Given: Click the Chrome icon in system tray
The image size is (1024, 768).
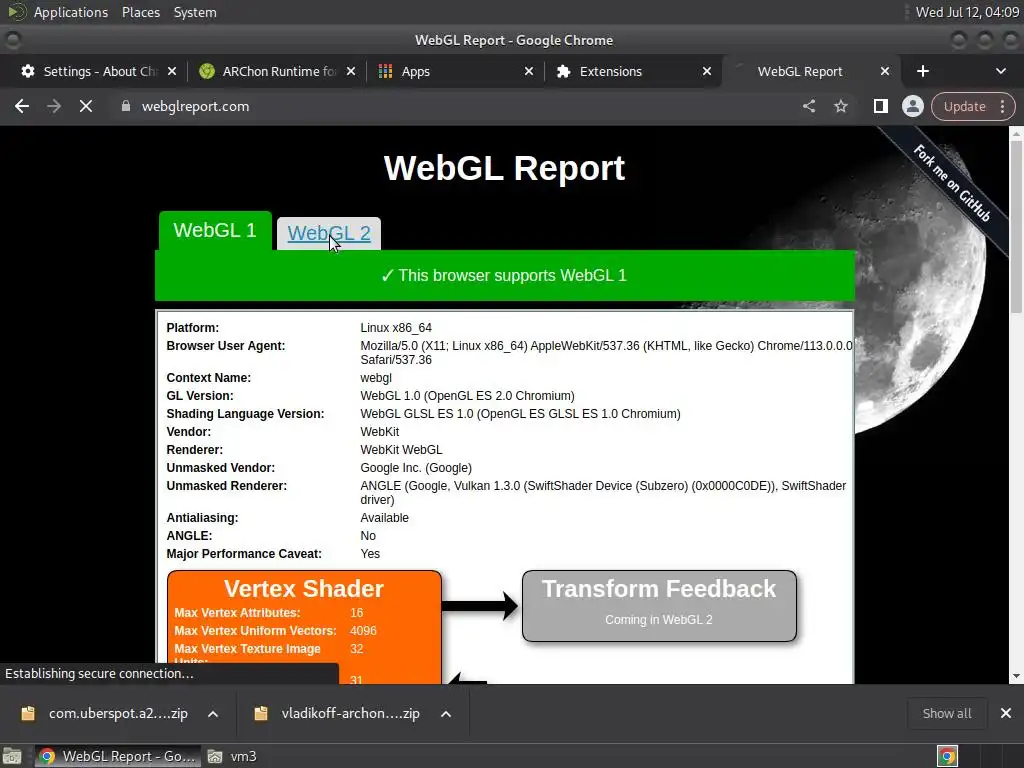Looking at the screenshot, I should (x=948, y=756).
